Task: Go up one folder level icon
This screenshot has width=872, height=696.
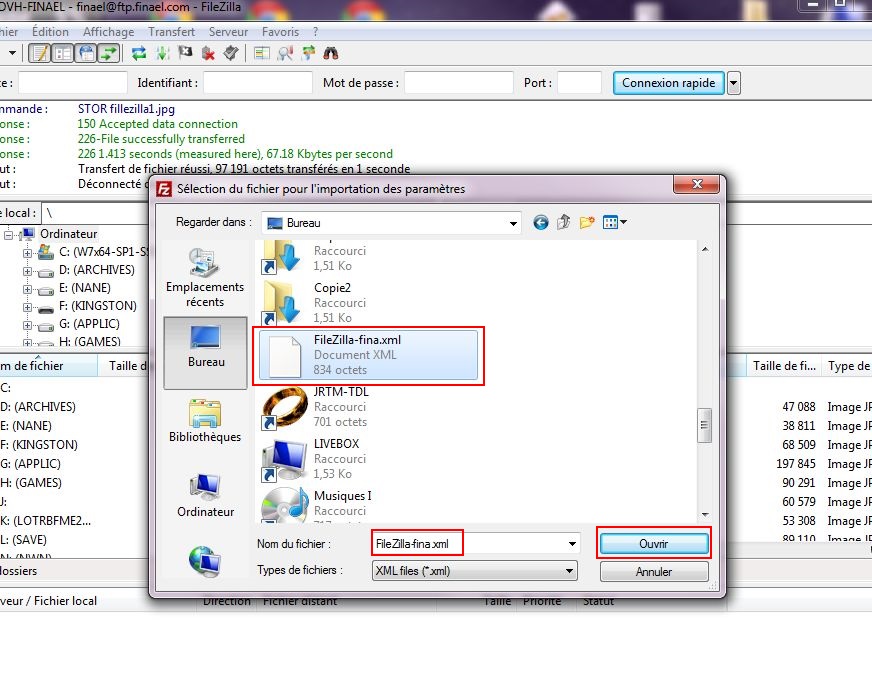Action: [x=564, y=222]
